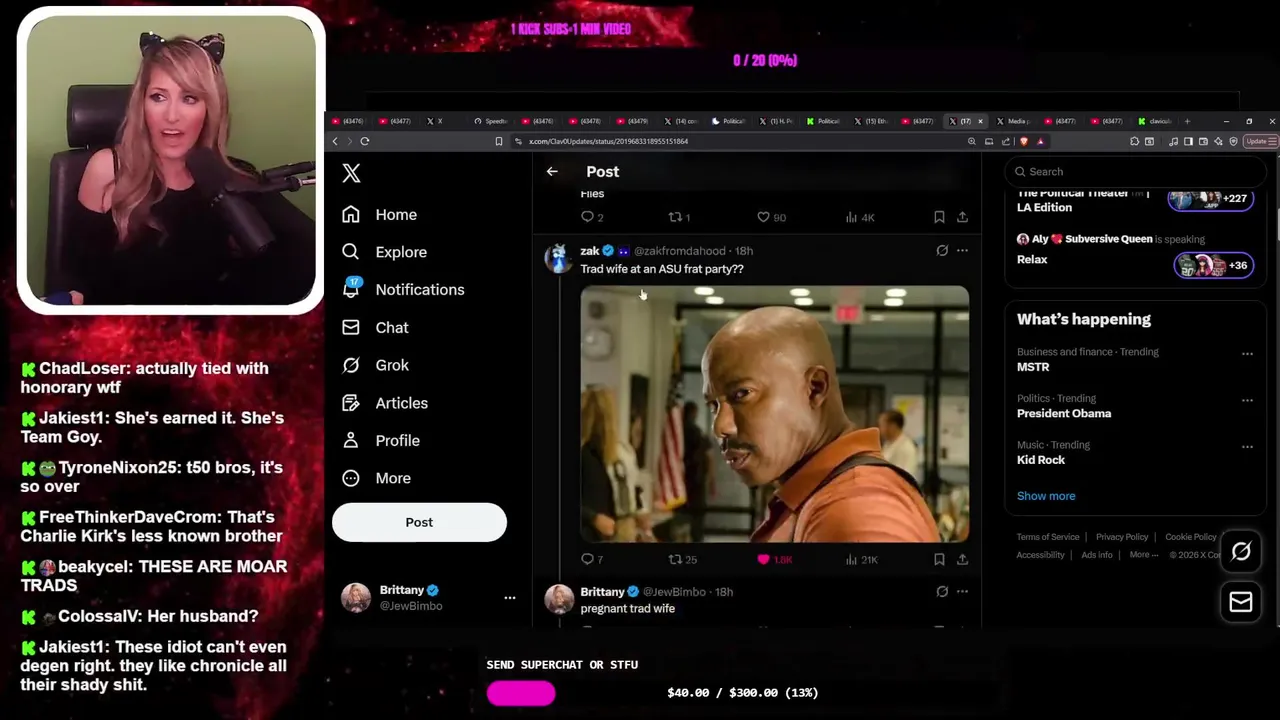Reply to the zak post
This screenshot has height=720, width=1280.
[x=592, y=560]
